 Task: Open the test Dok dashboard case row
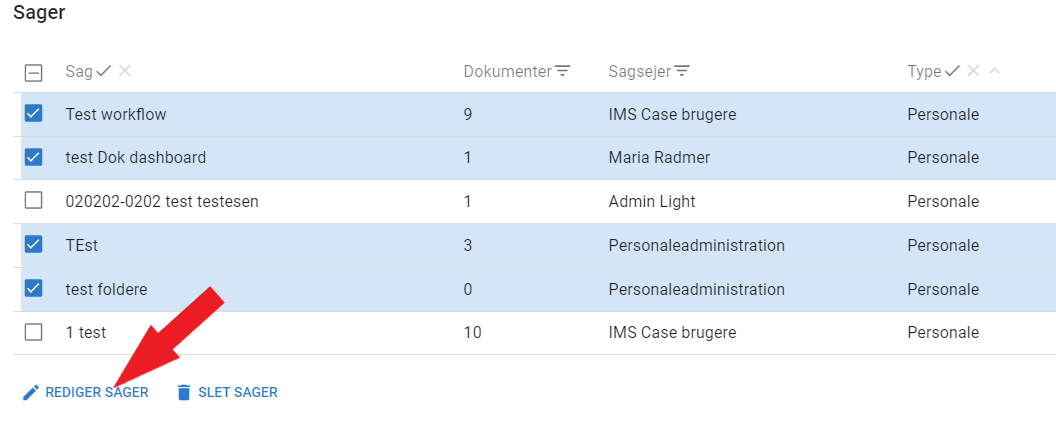136,158
